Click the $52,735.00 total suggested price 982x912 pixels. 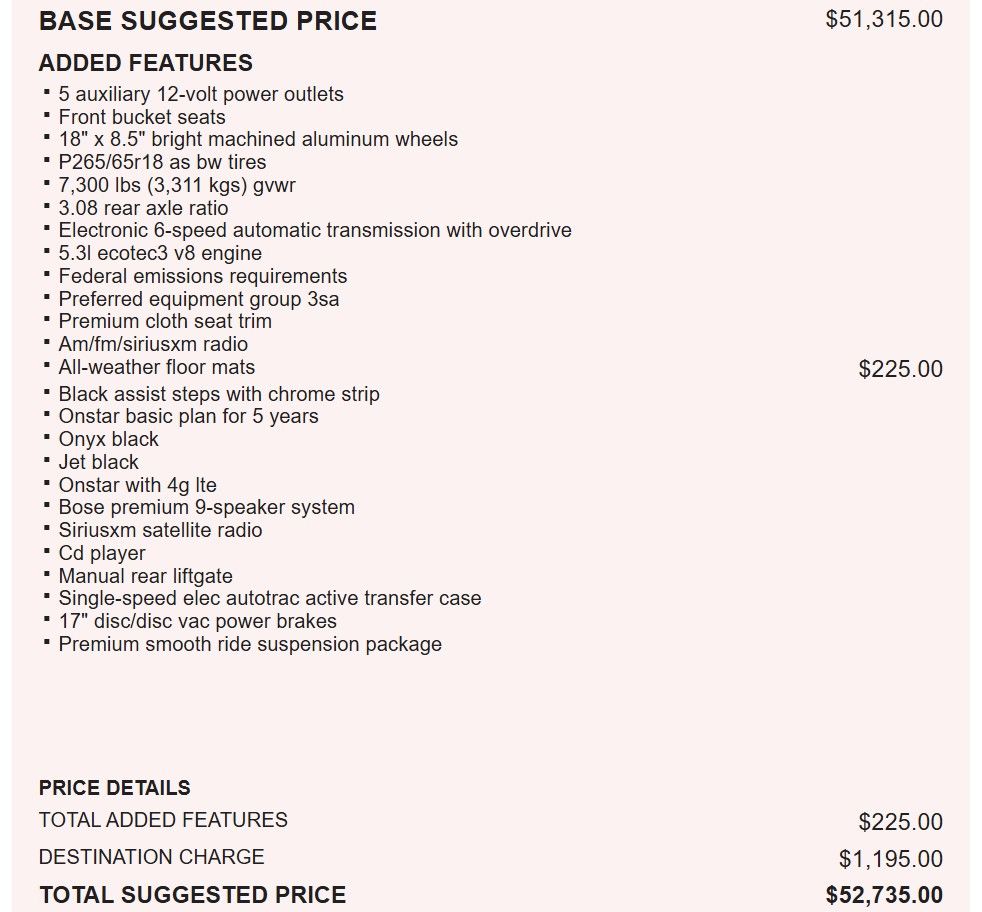(x=884, y=895)
